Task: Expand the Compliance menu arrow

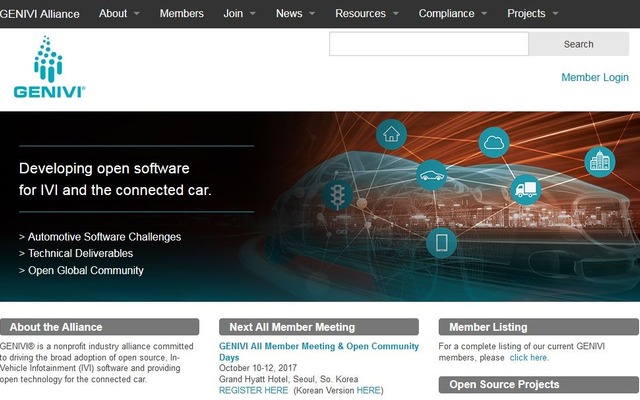Action: [x=484, y=13]
